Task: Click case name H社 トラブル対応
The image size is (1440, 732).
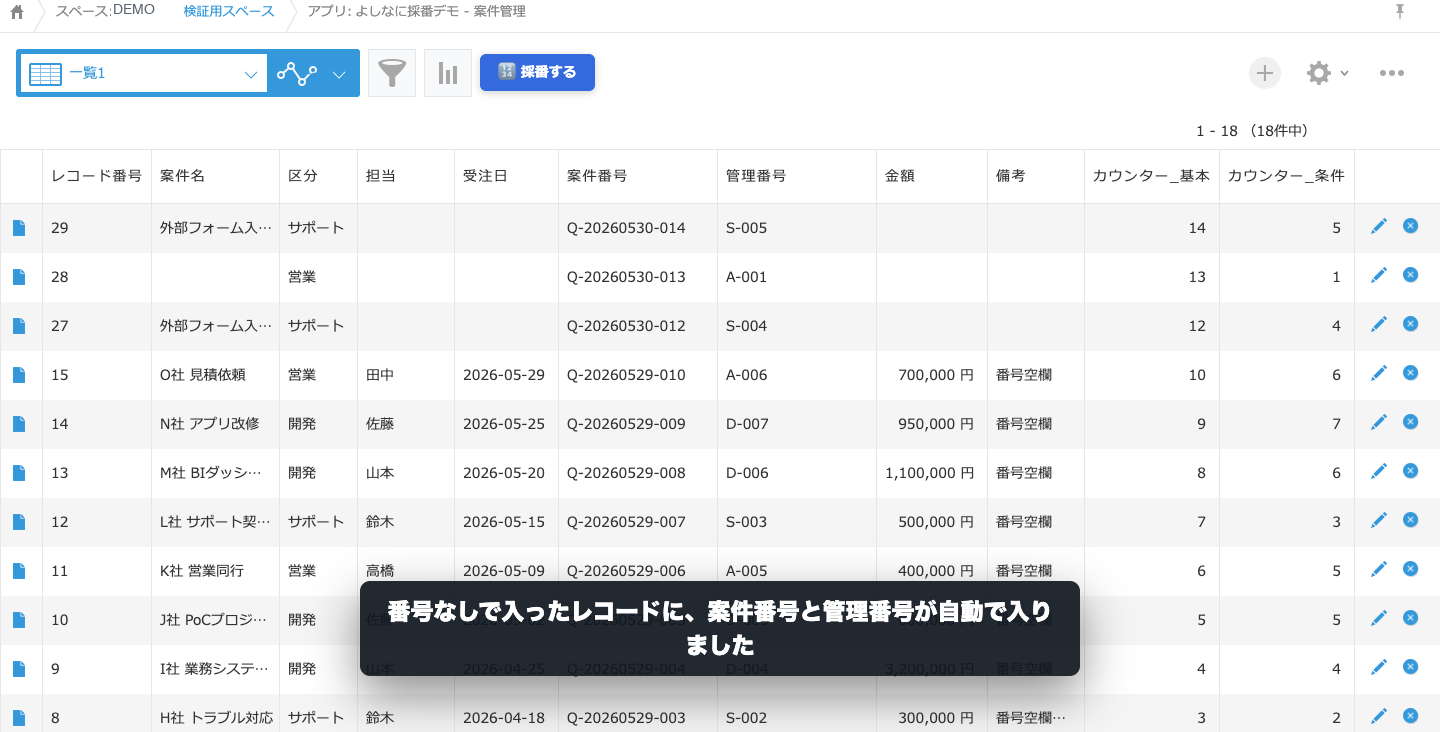Action: pyautogui.click(x=216, y=718)
